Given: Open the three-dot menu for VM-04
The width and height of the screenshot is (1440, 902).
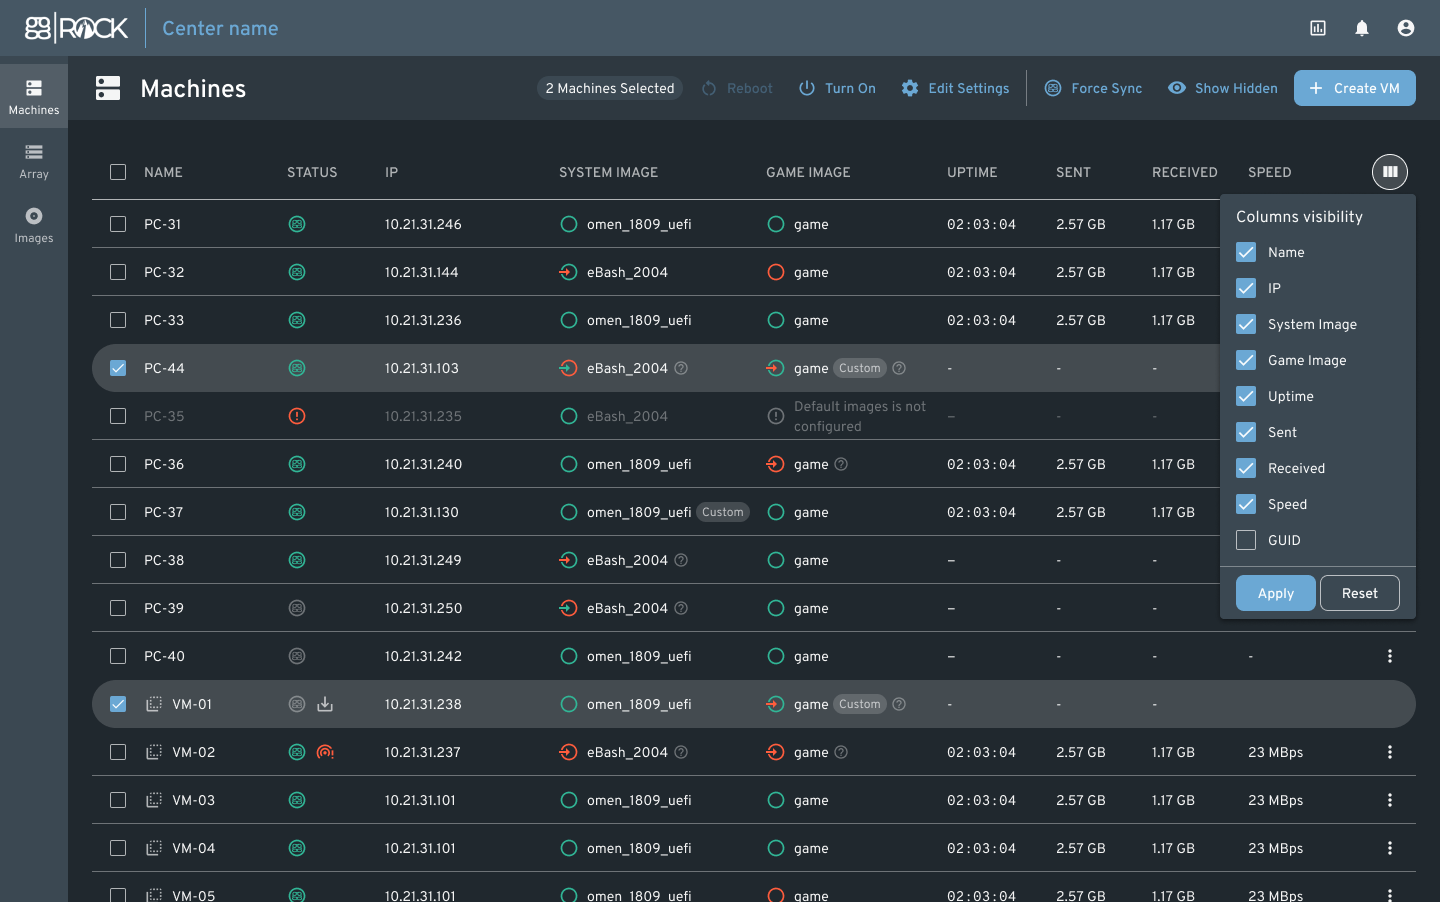Looking at the screenshot, I should coord(1390,848).
